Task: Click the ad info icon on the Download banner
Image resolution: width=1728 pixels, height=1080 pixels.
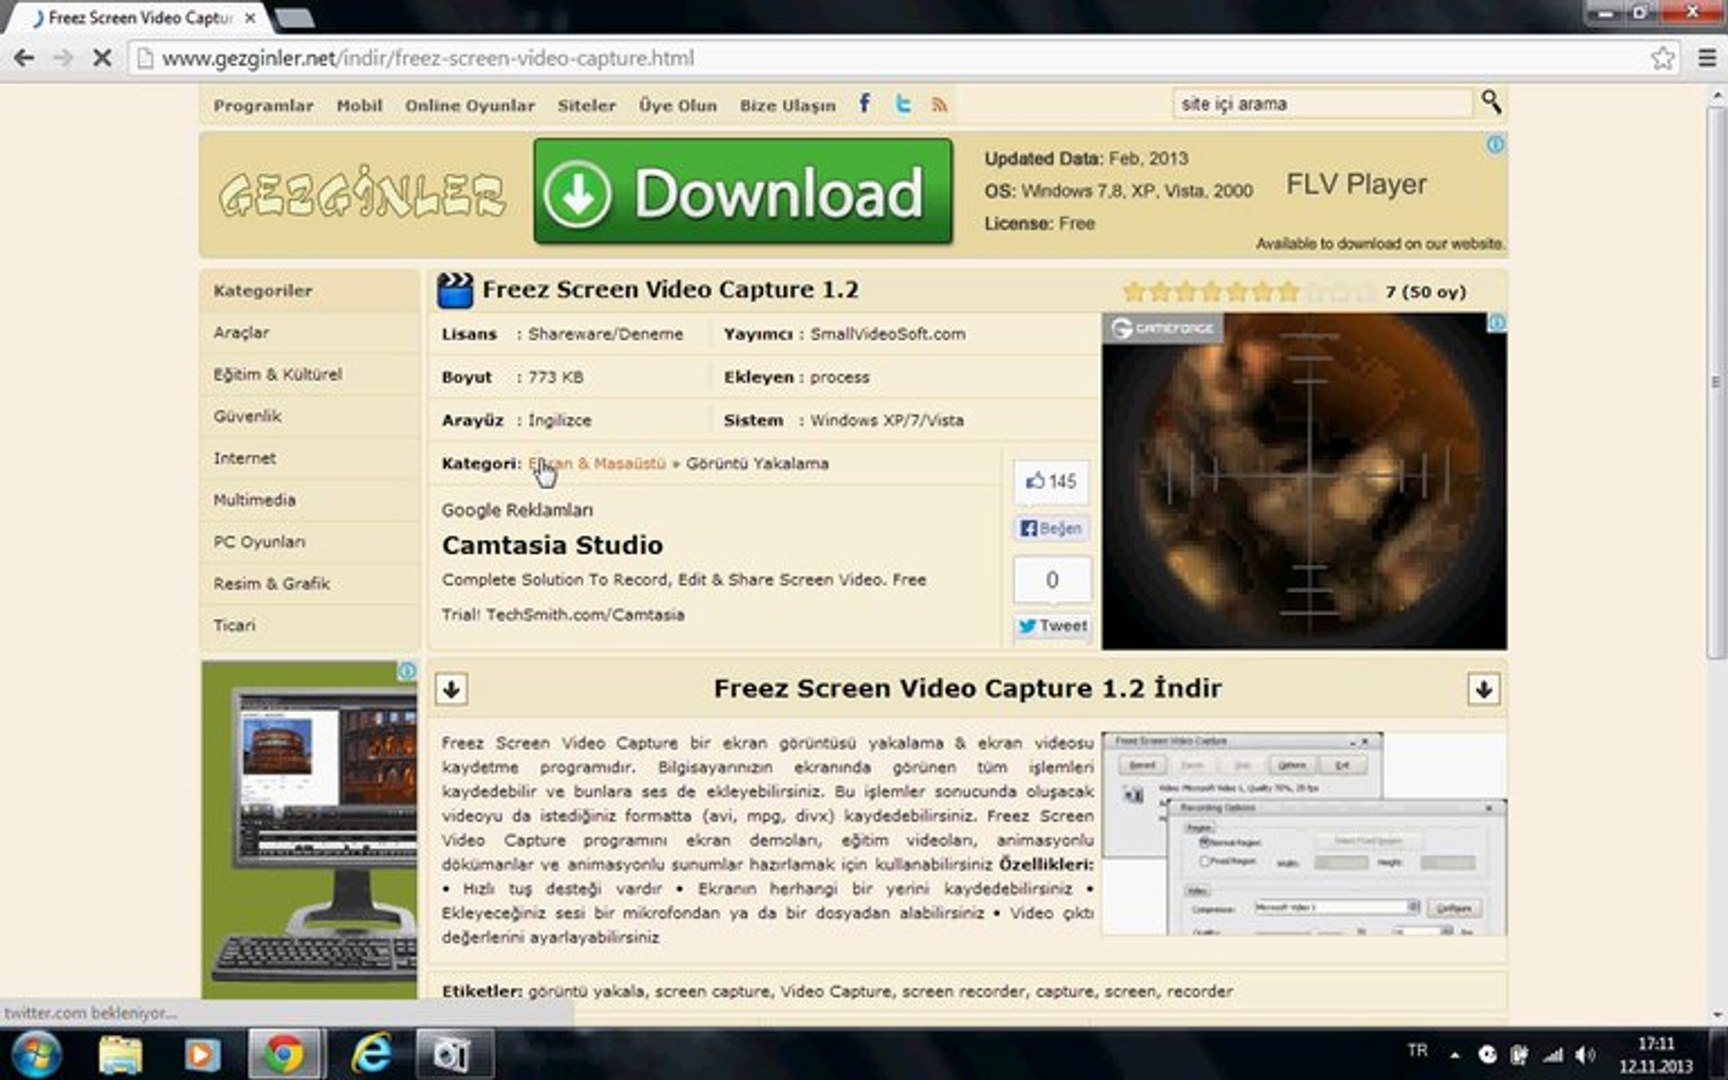Action: pyautogui.click(x=1495, y=144)
